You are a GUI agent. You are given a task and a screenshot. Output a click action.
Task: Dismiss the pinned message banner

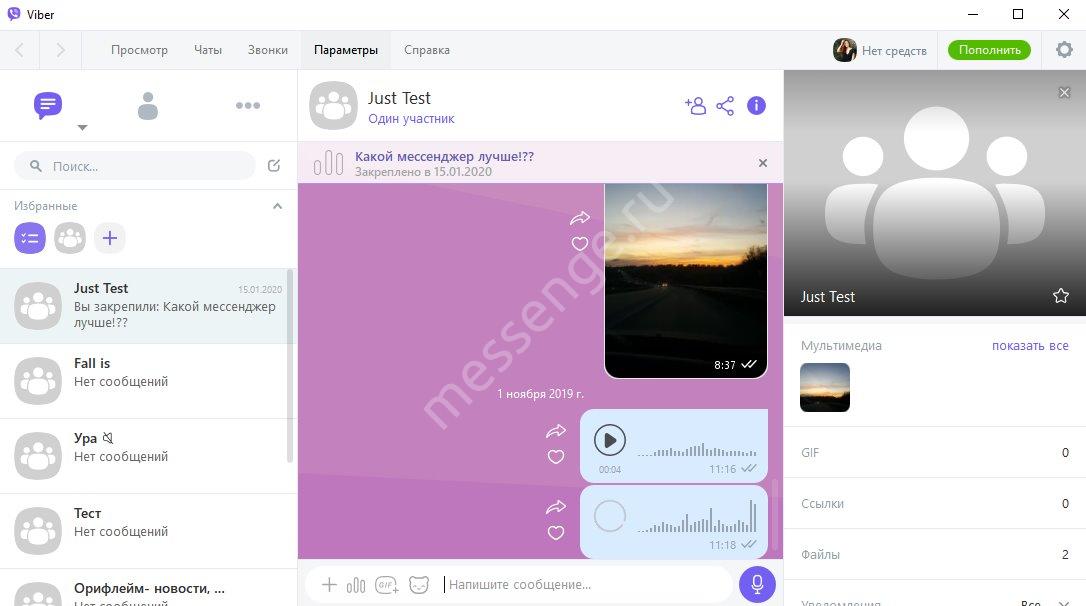point(763,163)
